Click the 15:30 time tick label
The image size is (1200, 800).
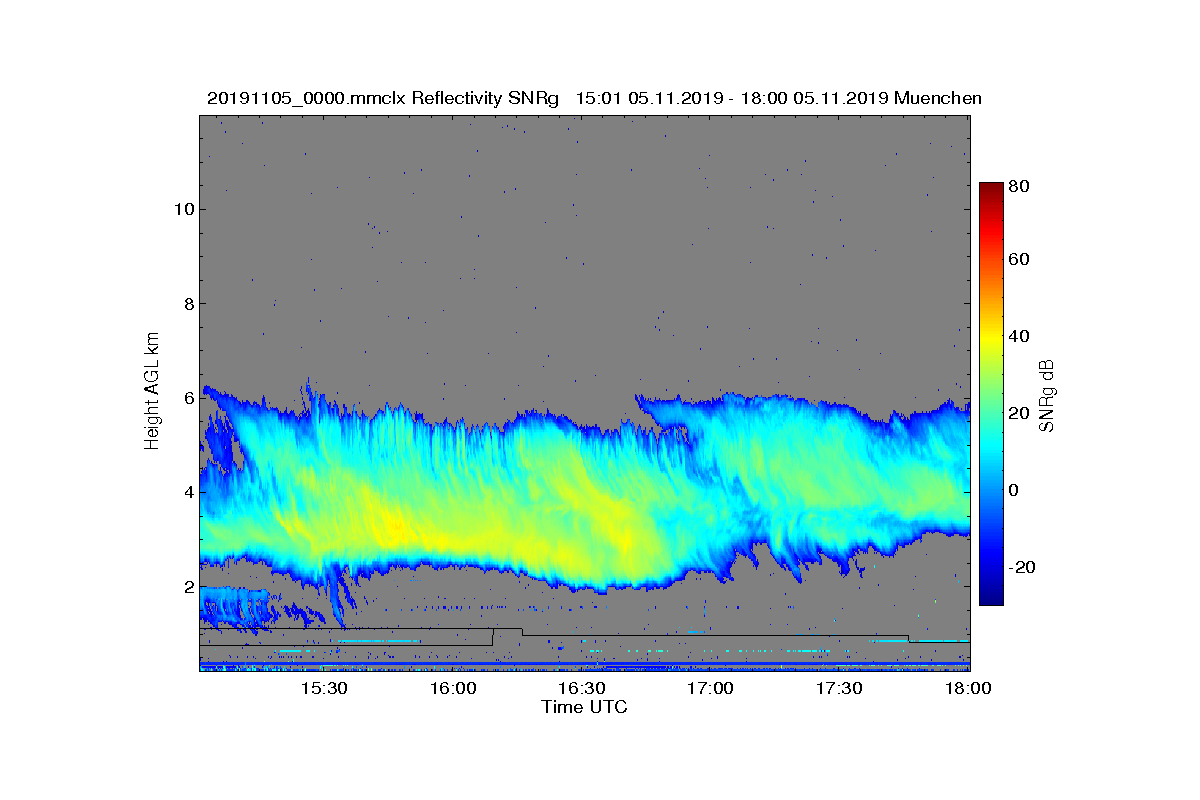(x=324, y=688)
